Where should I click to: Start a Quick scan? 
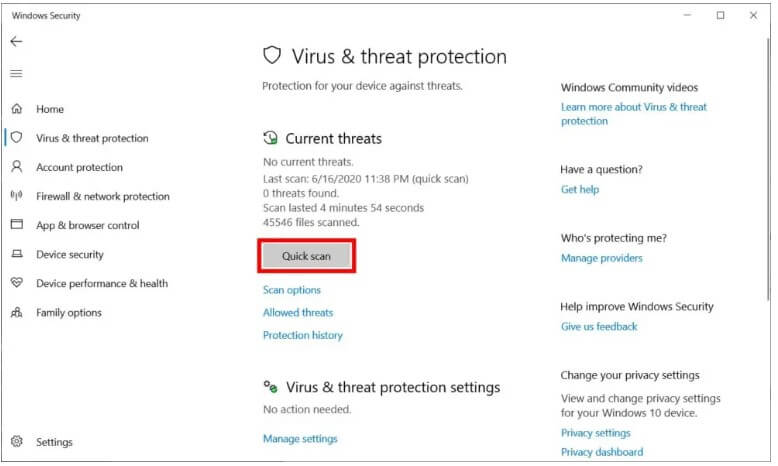[x=306, y=256]
